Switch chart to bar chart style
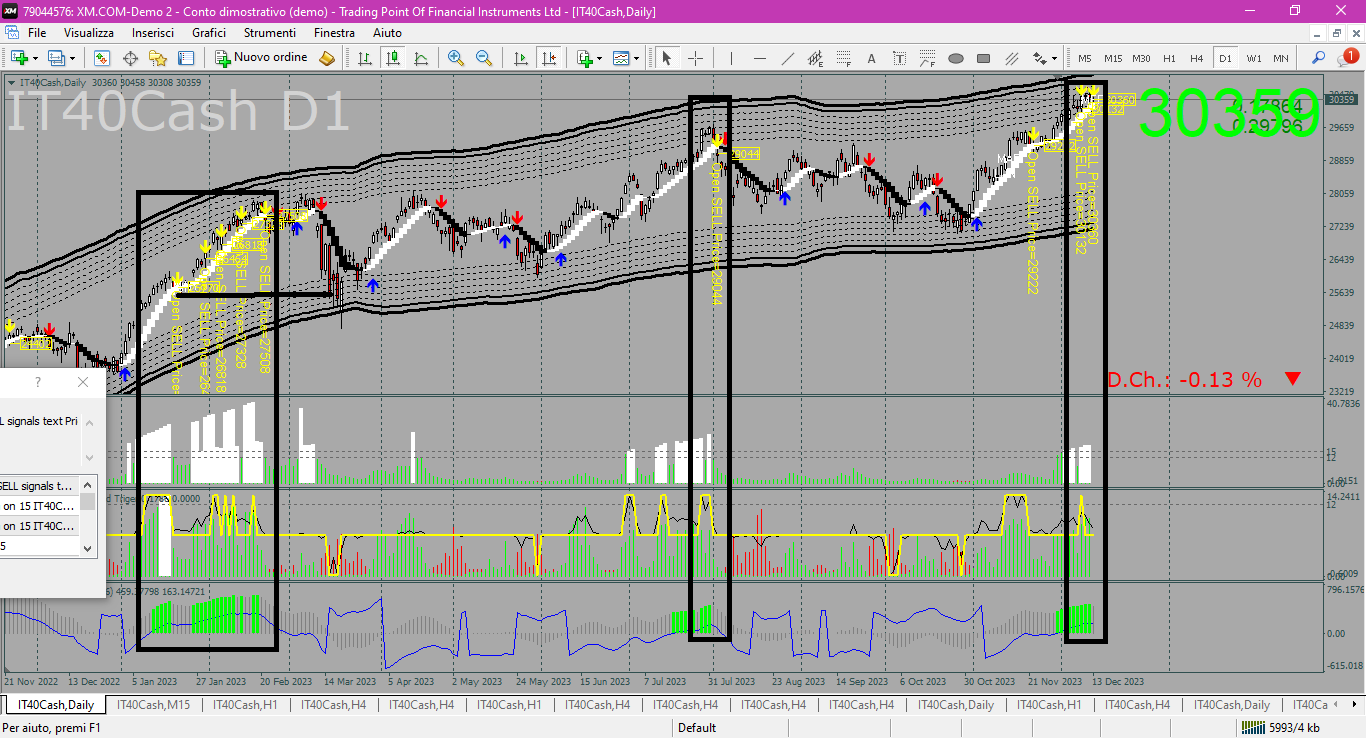Viewport: 1366px width, 738px height. pyautogui.click(x=365, y=58)
